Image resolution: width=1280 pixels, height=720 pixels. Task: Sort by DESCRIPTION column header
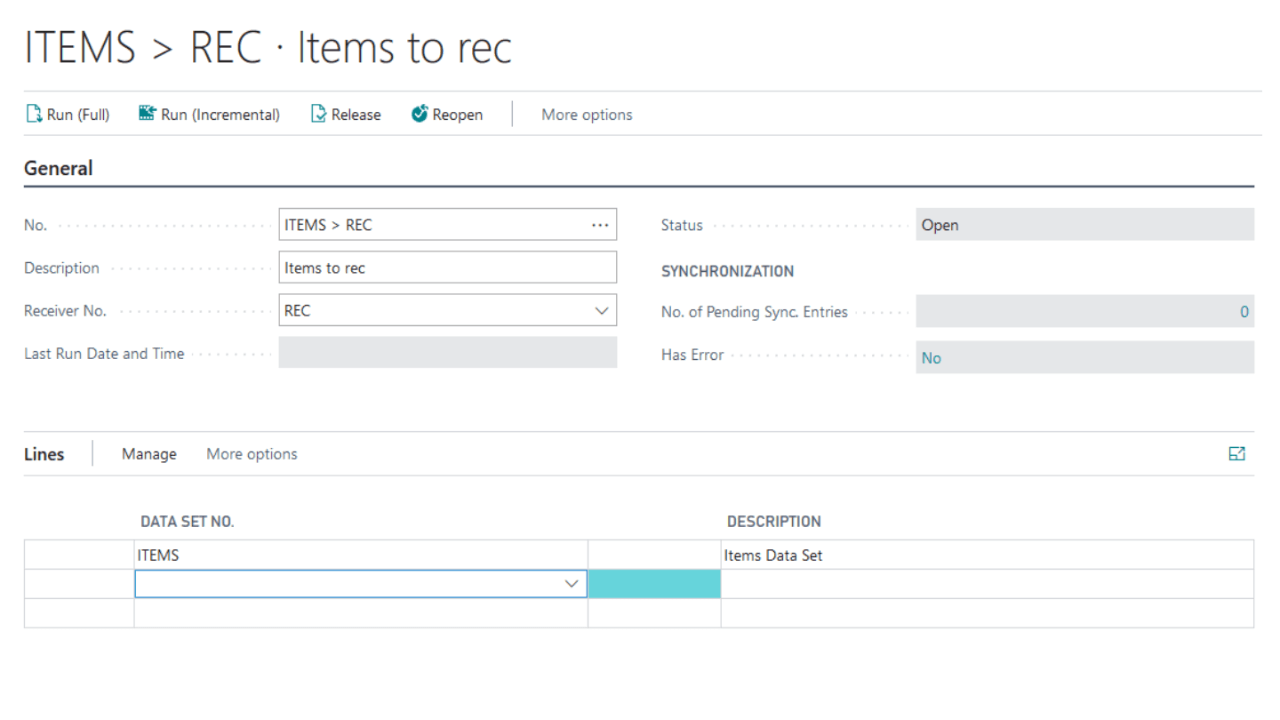pyautogui.click(x=774, y=522)
